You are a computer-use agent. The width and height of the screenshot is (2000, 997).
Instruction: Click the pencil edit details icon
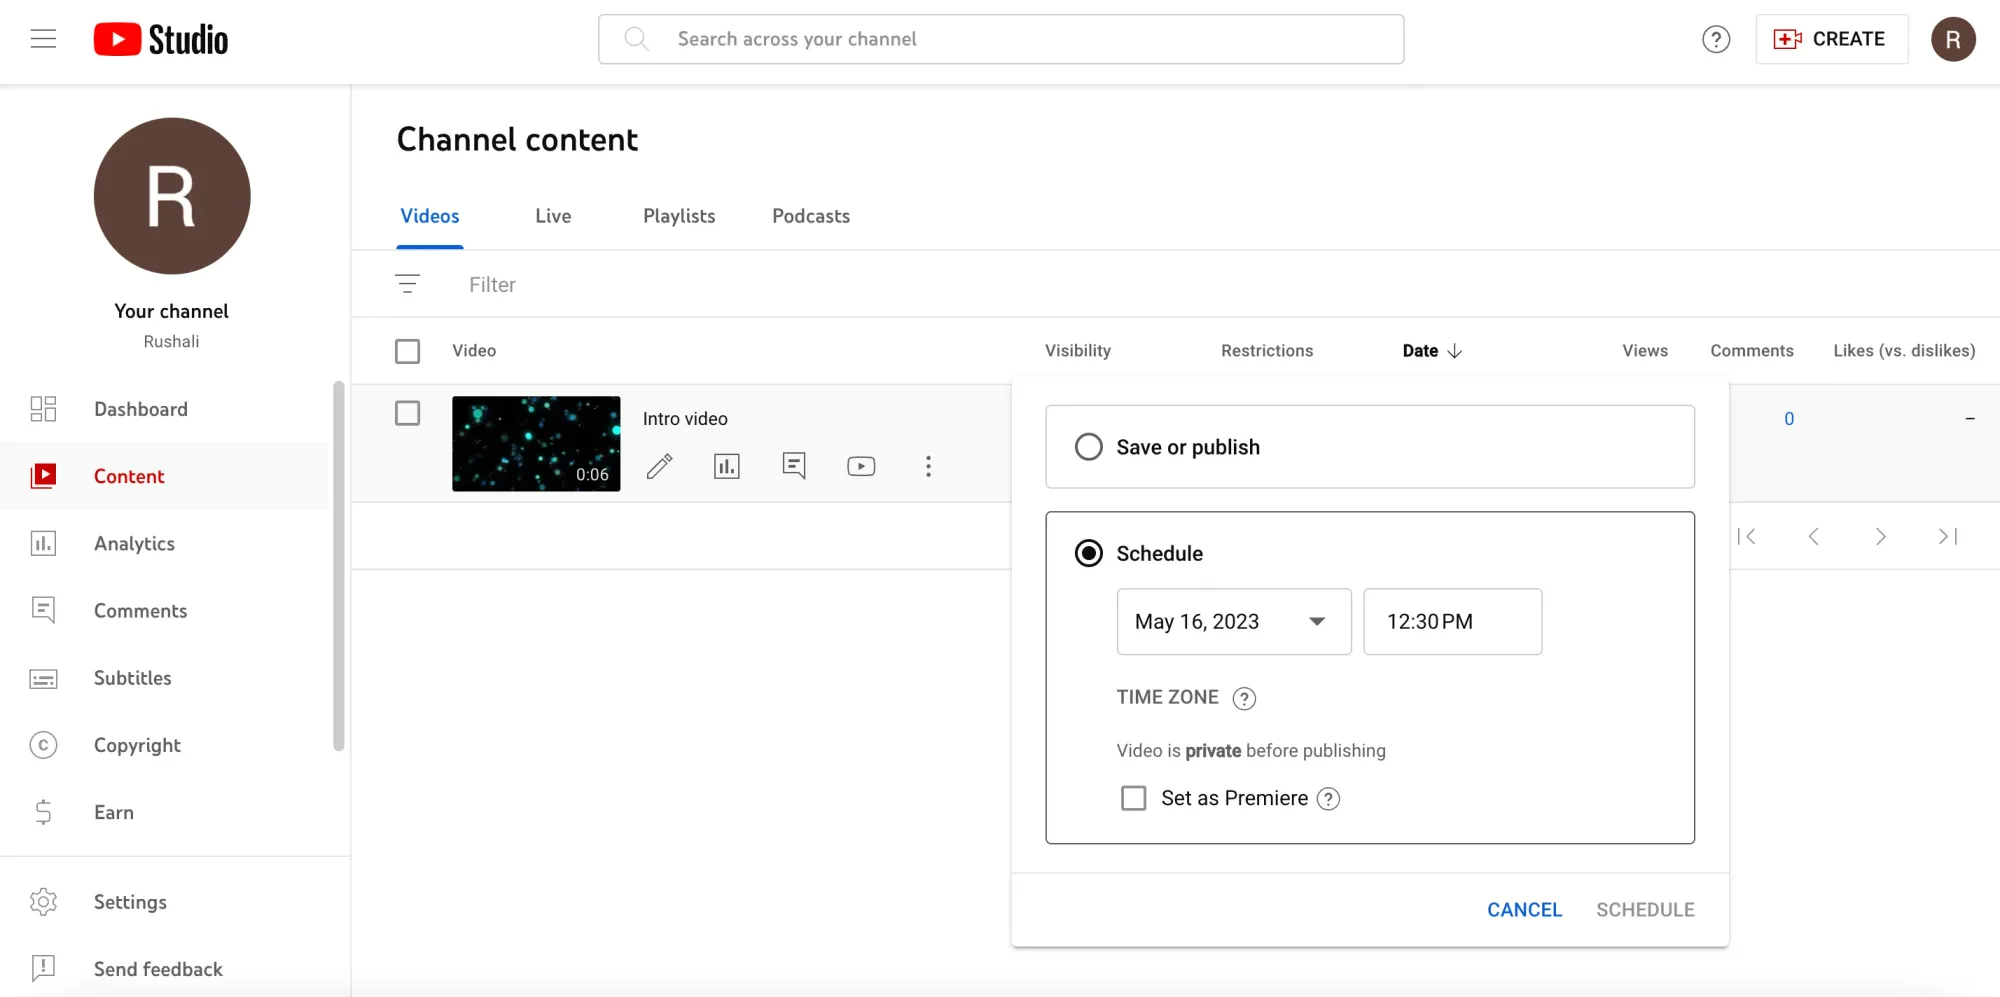tap(659, 466)
